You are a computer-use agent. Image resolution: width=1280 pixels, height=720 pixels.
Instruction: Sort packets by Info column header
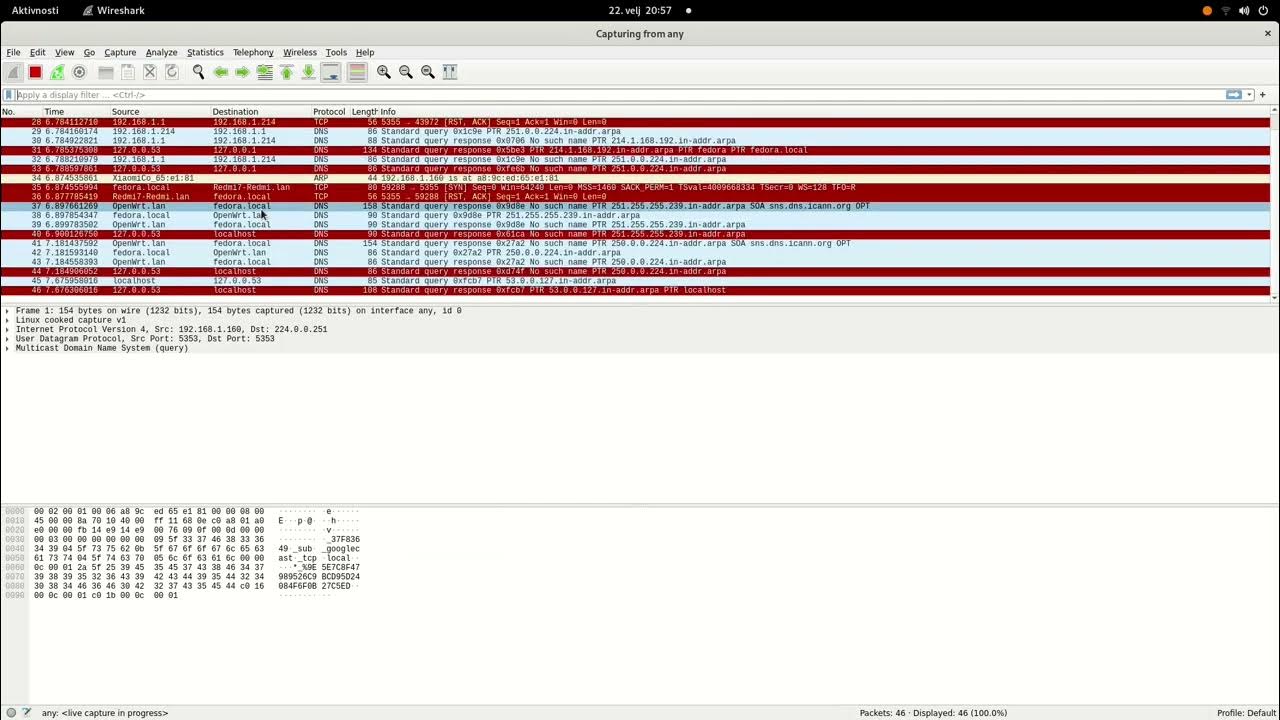tap(825, 112)
